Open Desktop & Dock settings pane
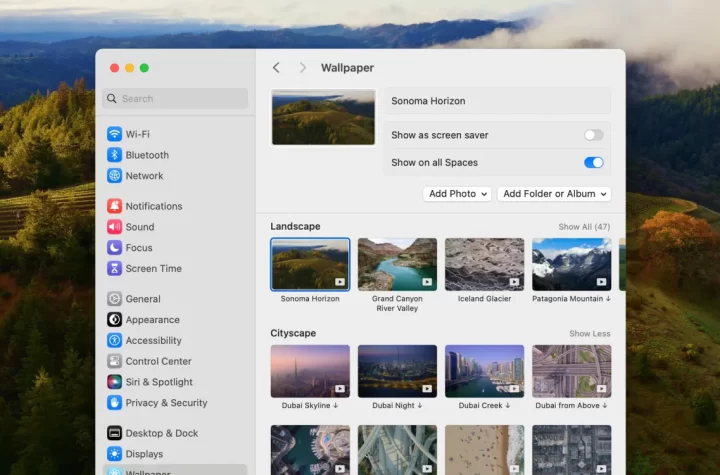The width and height of the screenshot is (720, 475). (x=161, y=433)
